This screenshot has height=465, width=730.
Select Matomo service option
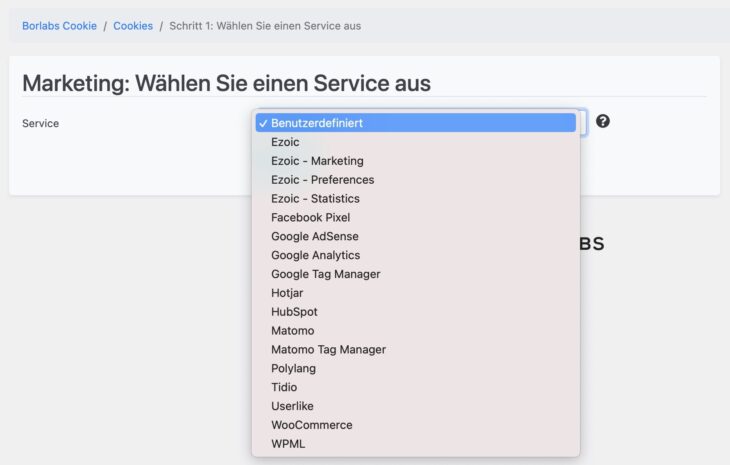tap(415, 331)
